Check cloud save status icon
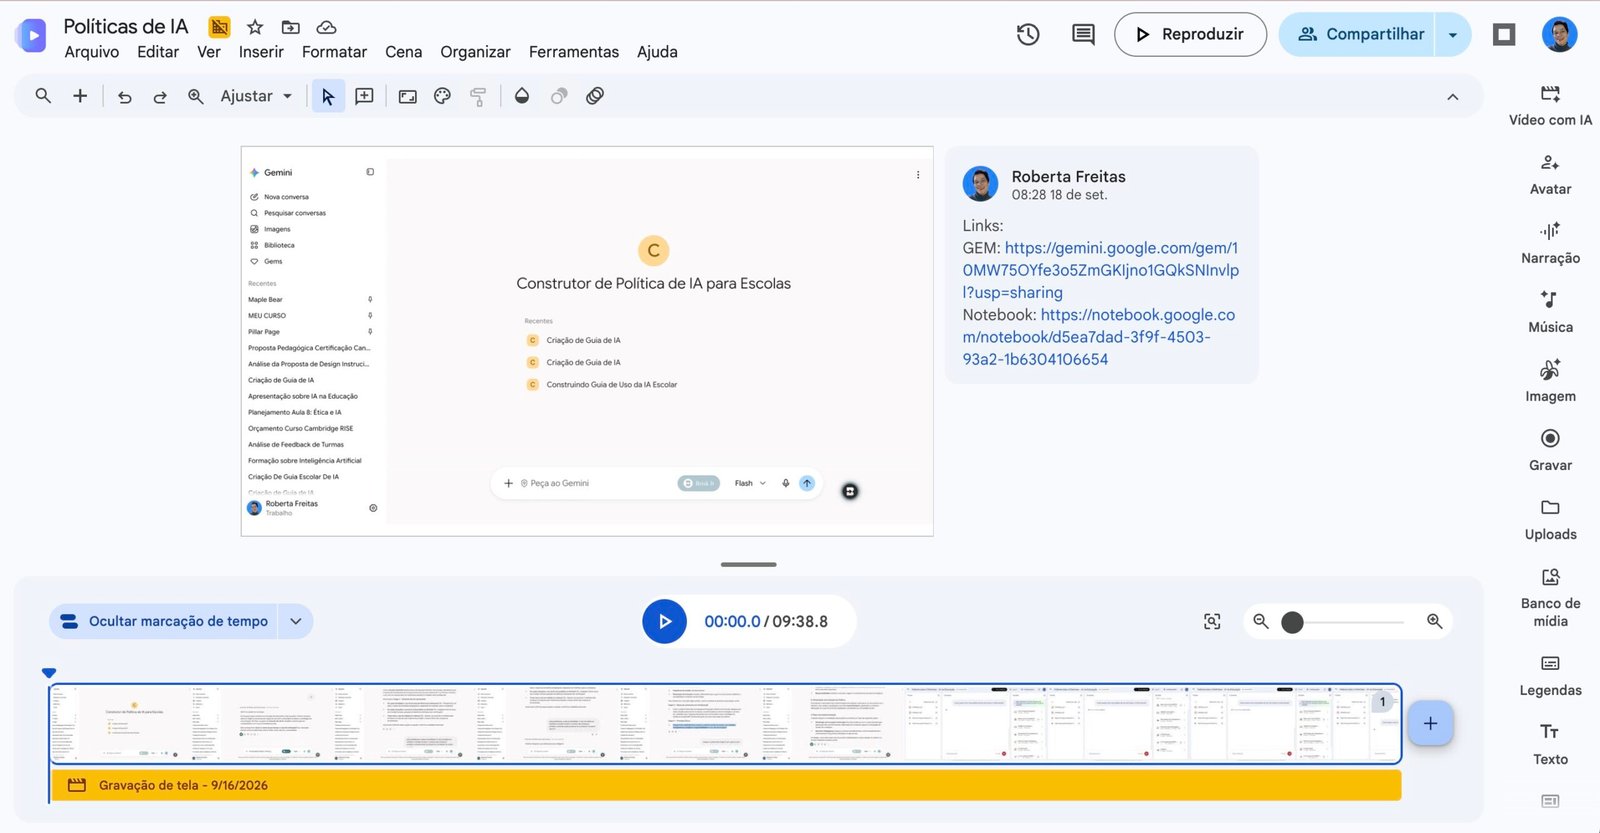 326,27
